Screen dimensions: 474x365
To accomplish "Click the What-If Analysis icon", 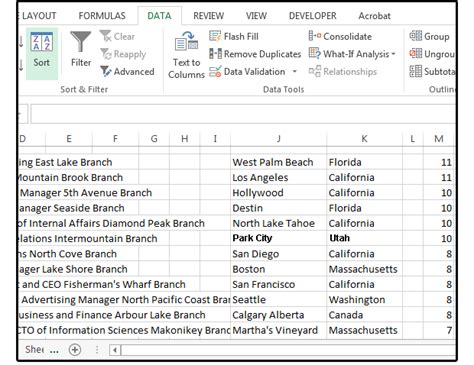I will [314, 54].
